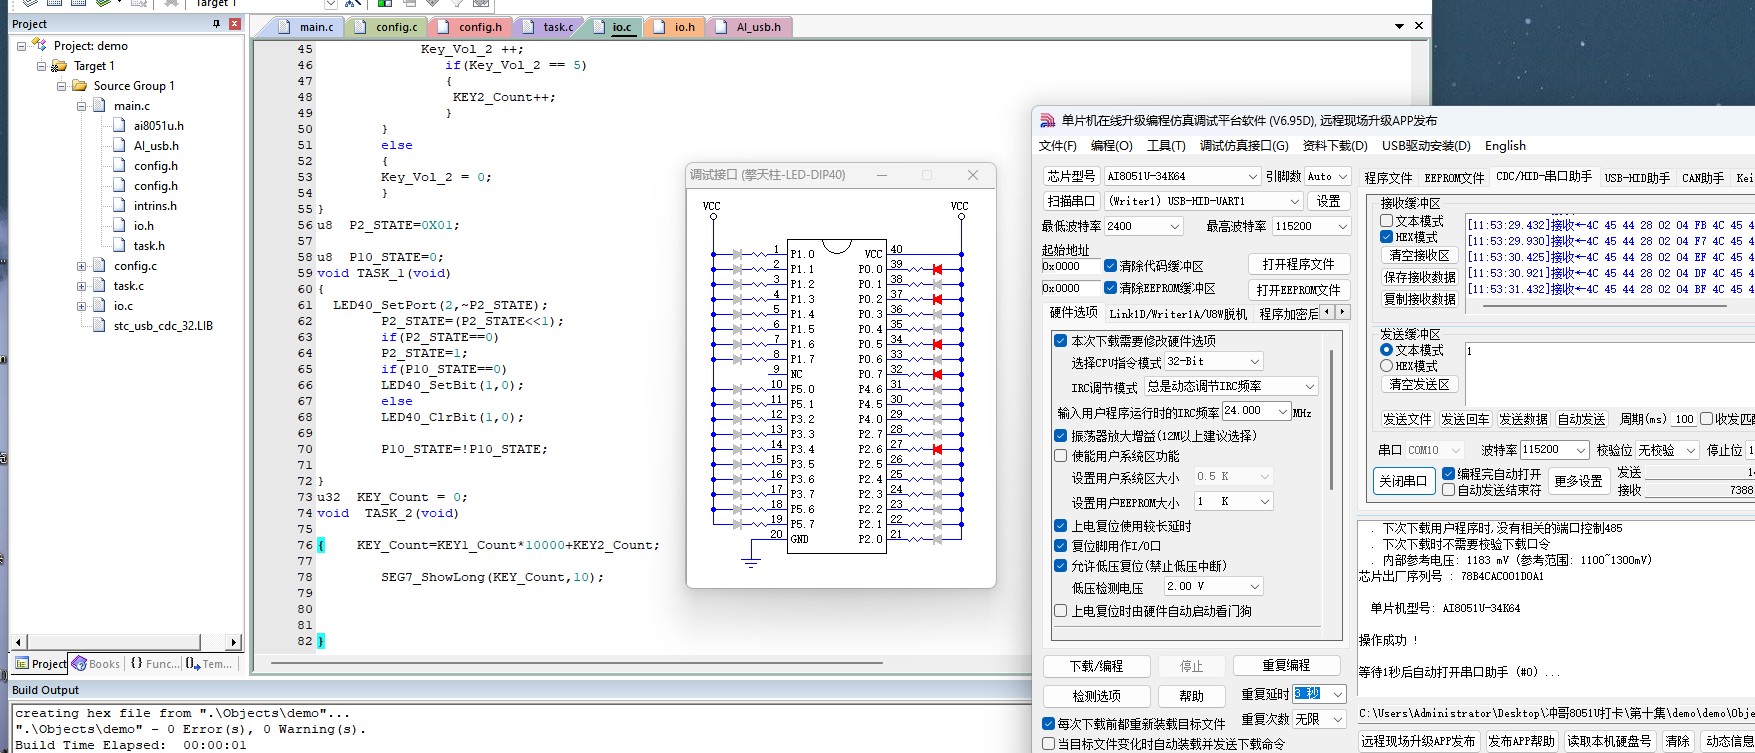1755x753 pixels.
Task: Enable 文本模式 in receive buffer
Action: tap(1386, 221)
